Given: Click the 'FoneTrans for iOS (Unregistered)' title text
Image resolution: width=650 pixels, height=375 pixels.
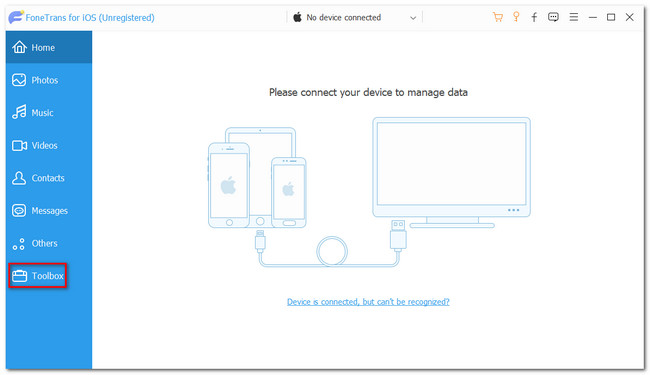Looking at the screenshot, I should coord(90,17).
